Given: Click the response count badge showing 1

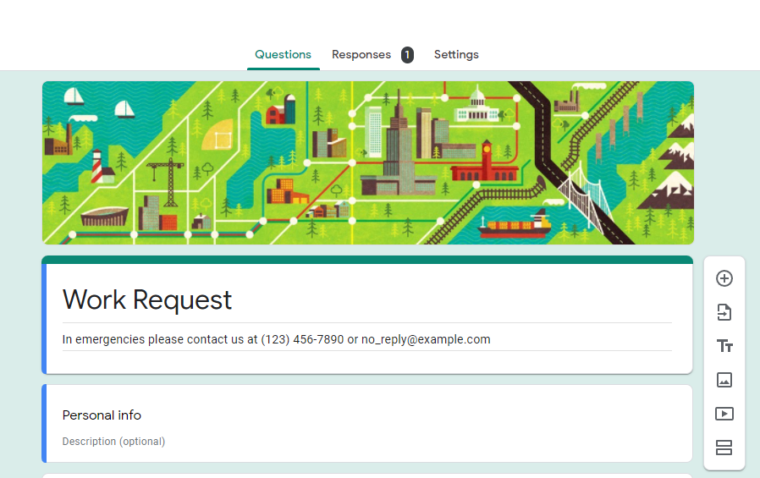Looking at the screenshot, I should pyautogui.click(x=407, y=55).
